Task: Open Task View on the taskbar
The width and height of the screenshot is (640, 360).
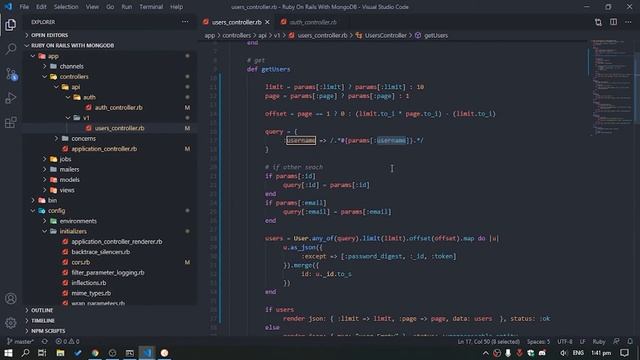Action: 42,353
